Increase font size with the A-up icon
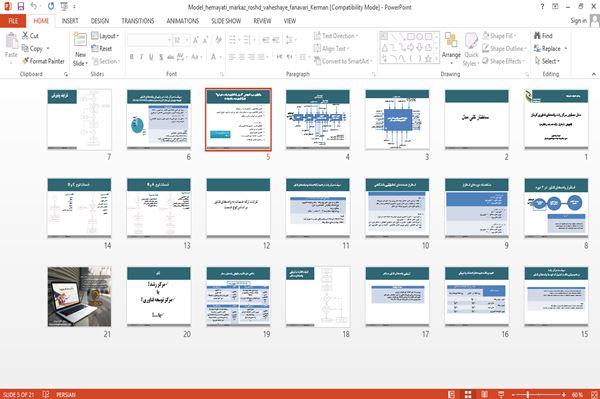The height and width of the screenshot is (399, 600). click(196, 40)
